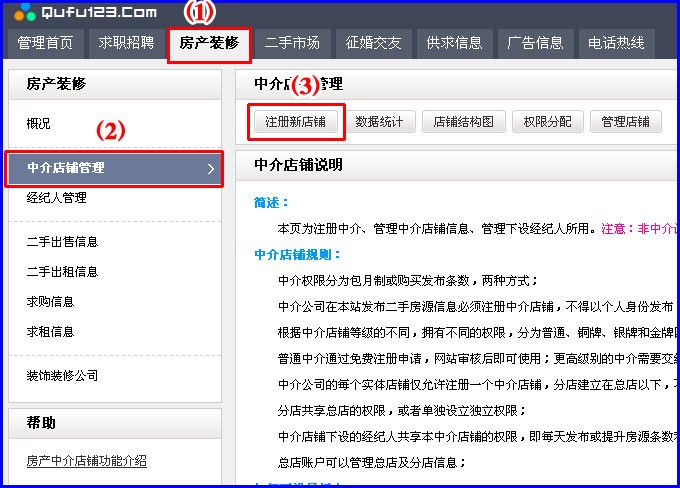Select 二手出售信息 in the sidebar
Screen dimensions: 680x488
(x=62, y=241)
